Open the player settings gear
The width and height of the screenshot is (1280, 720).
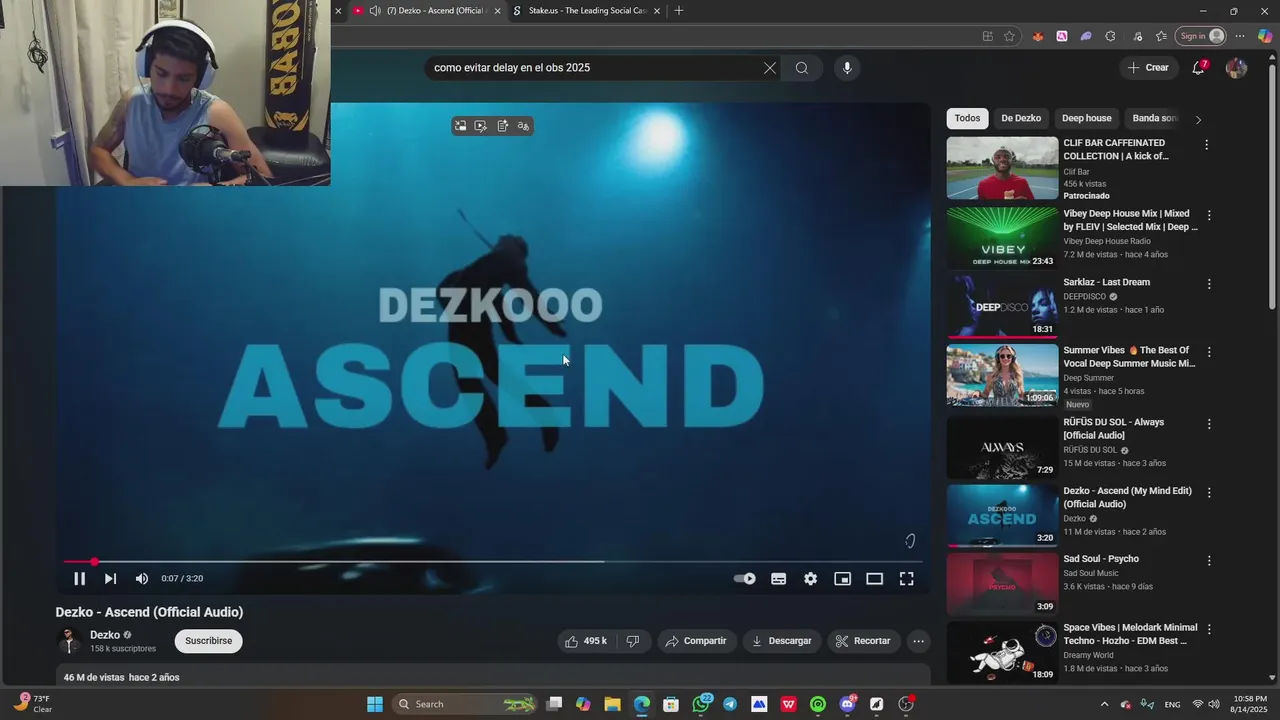click(810, 578)
